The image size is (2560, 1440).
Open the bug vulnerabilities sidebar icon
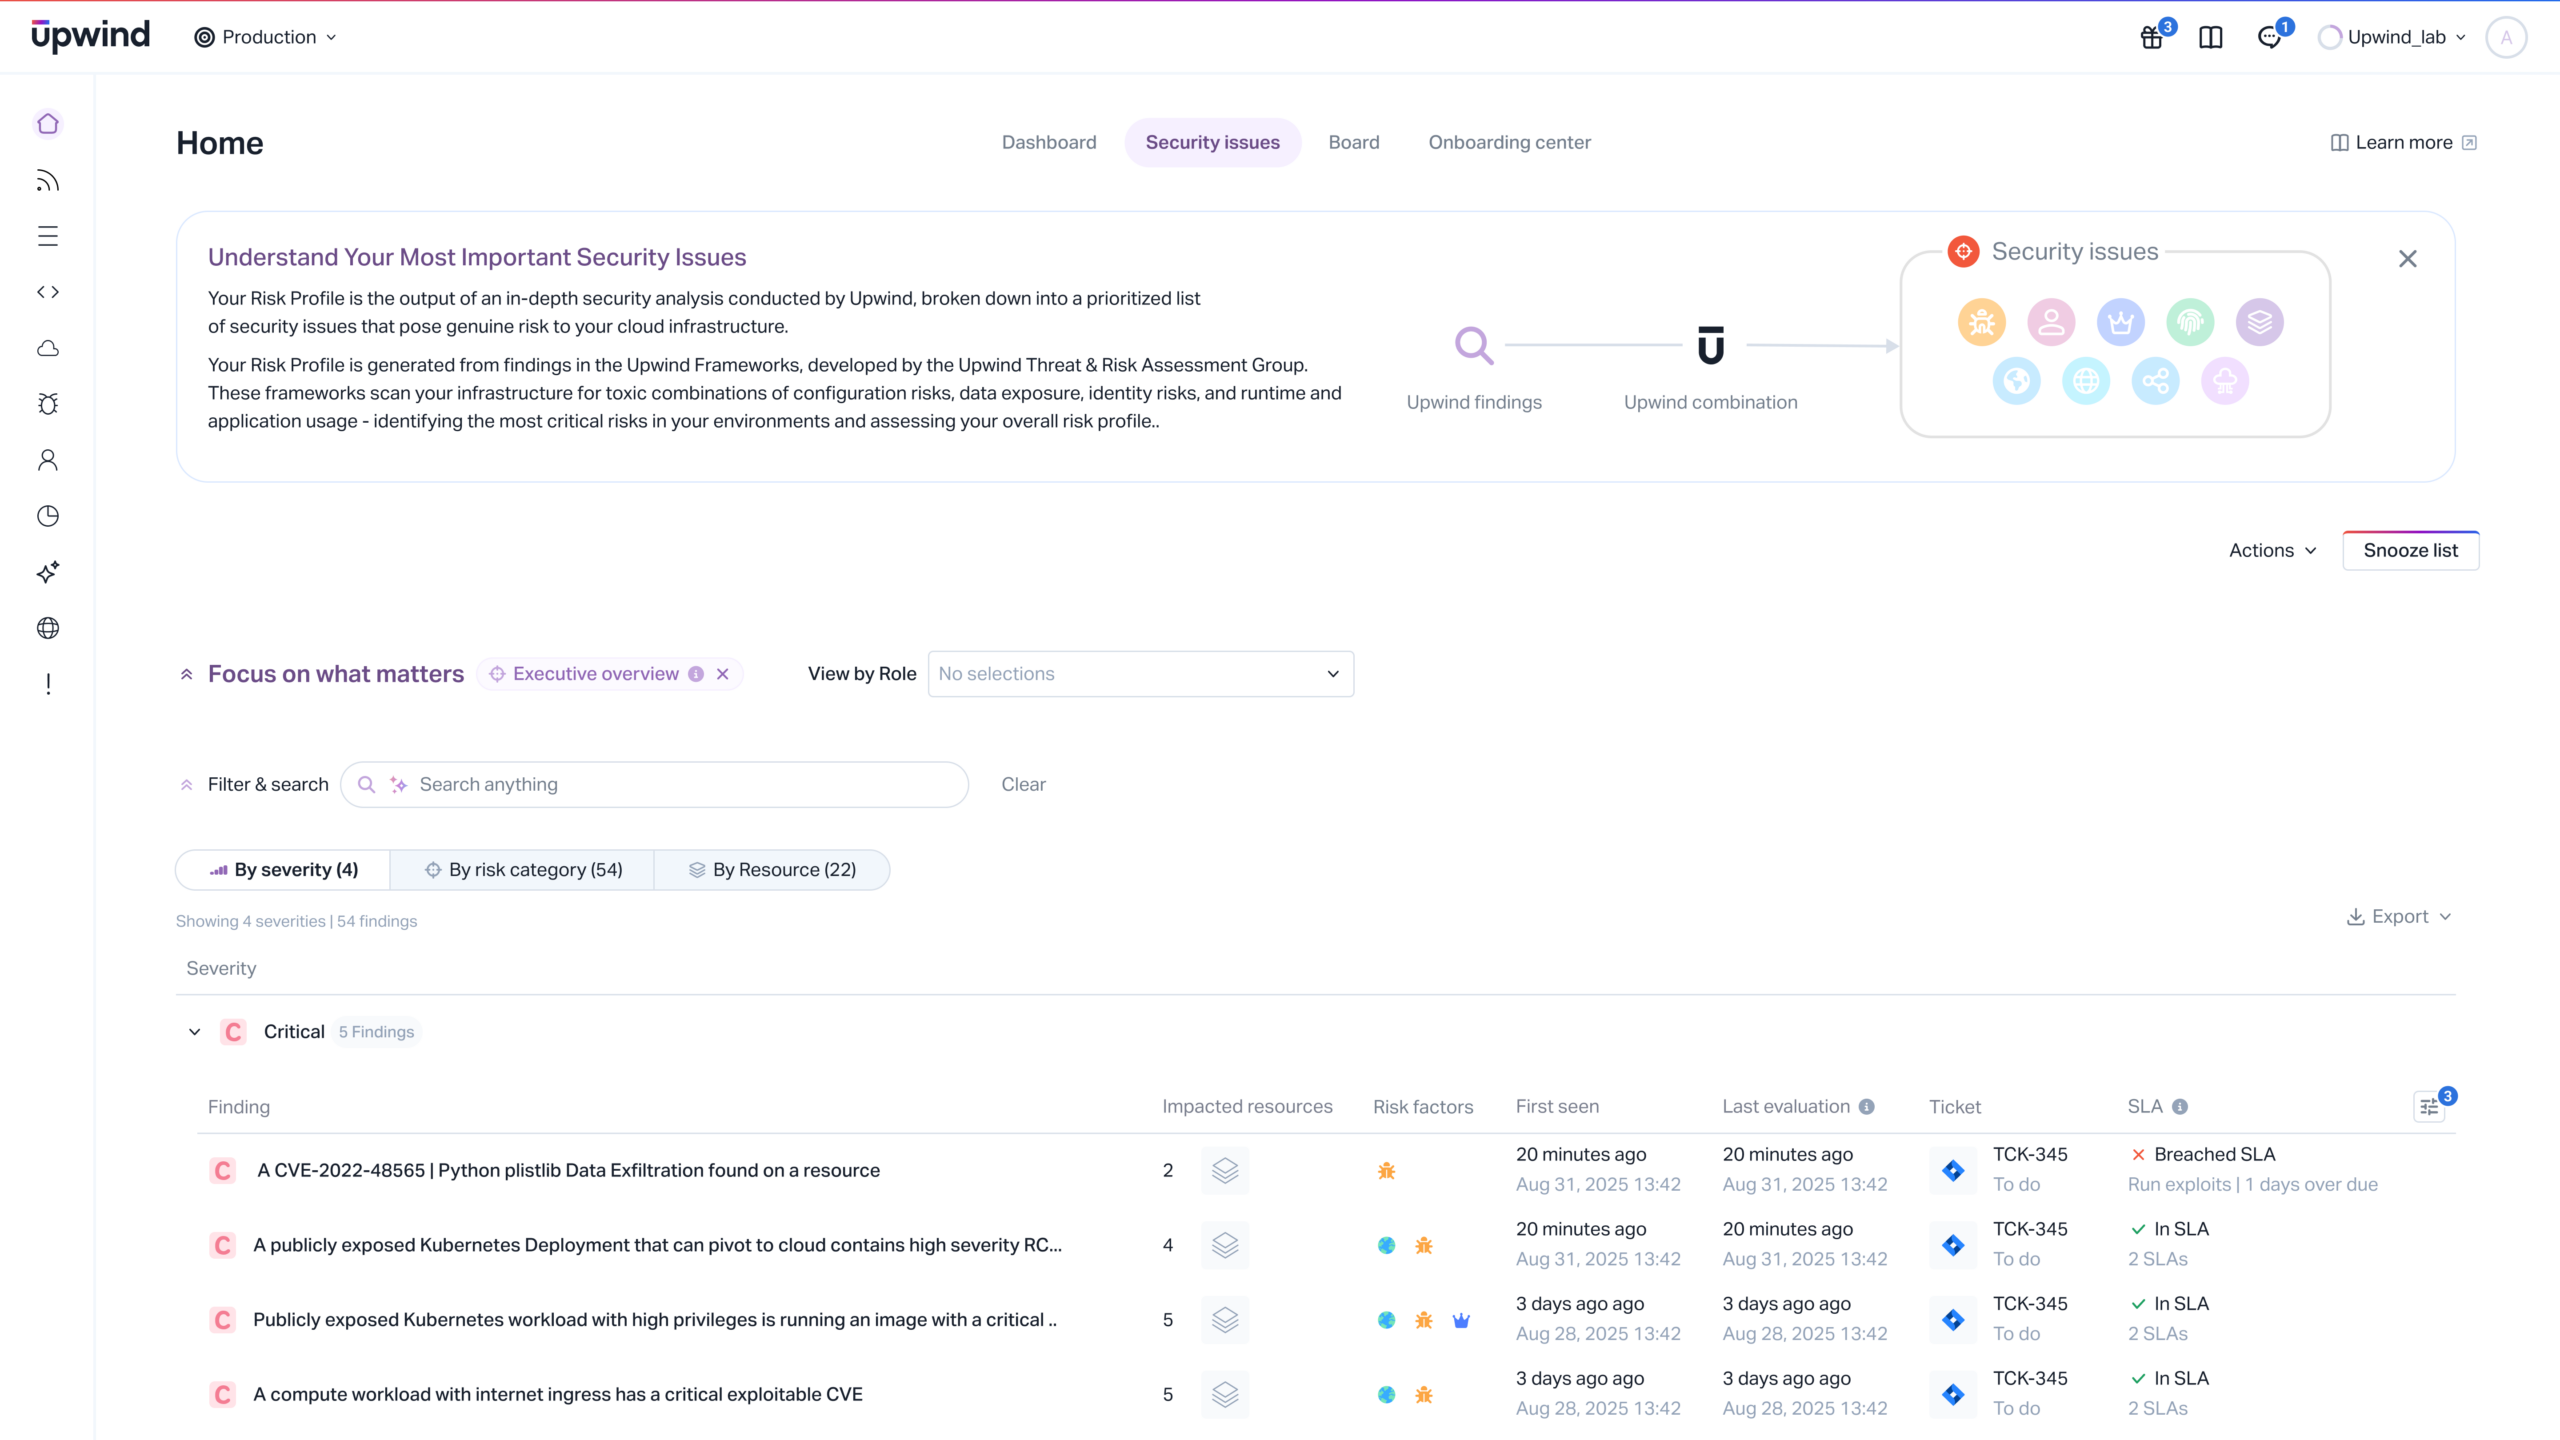click(48, 404)
